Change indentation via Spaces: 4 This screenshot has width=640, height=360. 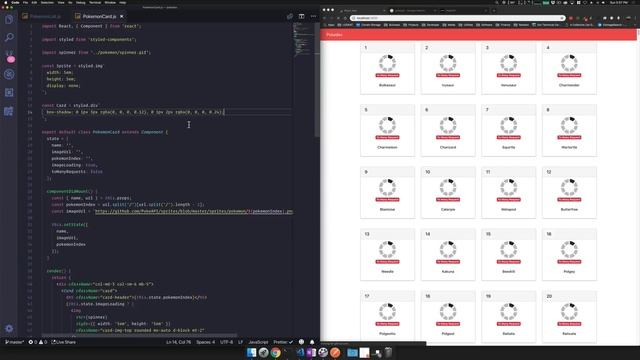pyautogui.click(x=205, y=342)
